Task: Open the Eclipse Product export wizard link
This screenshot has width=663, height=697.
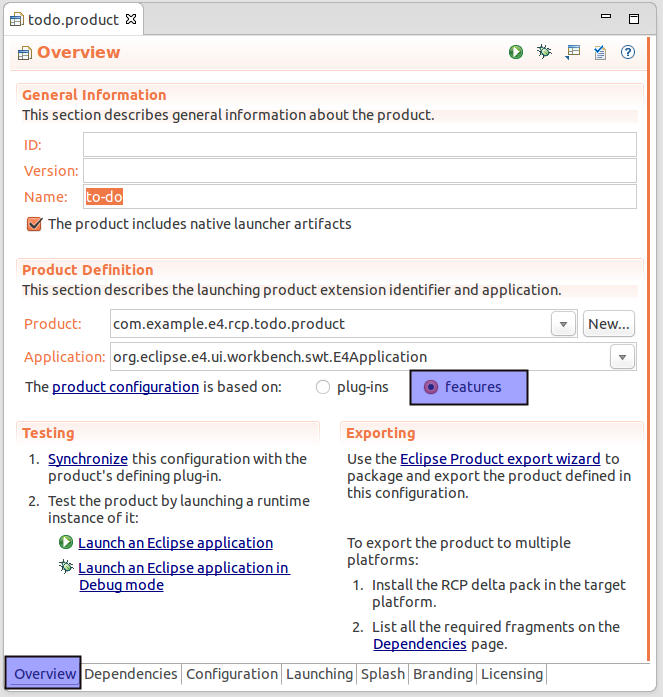Action: click(x=500, y=459)
